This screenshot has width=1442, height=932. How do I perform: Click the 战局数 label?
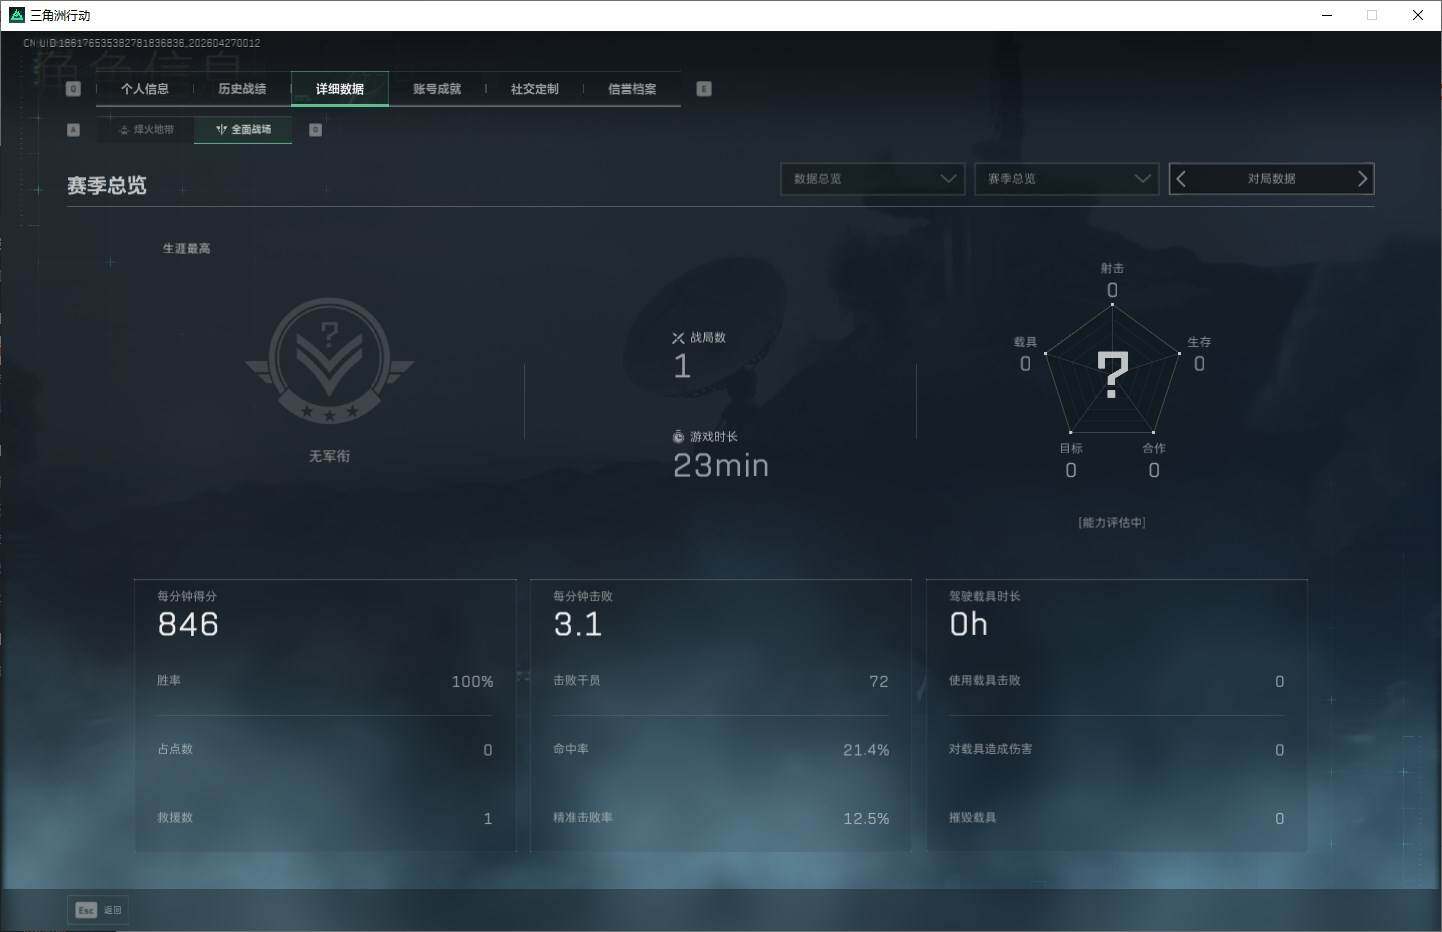(708, 338)
